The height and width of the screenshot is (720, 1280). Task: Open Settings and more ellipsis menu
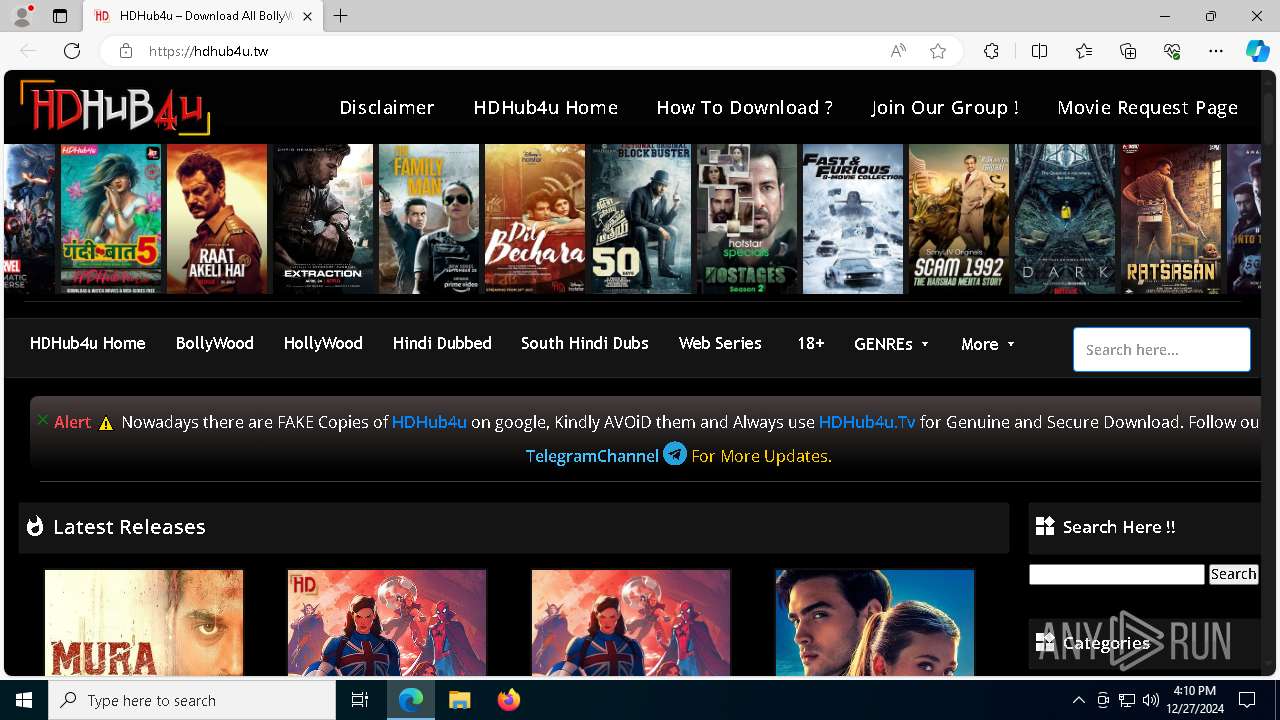tap(1216, 51)
